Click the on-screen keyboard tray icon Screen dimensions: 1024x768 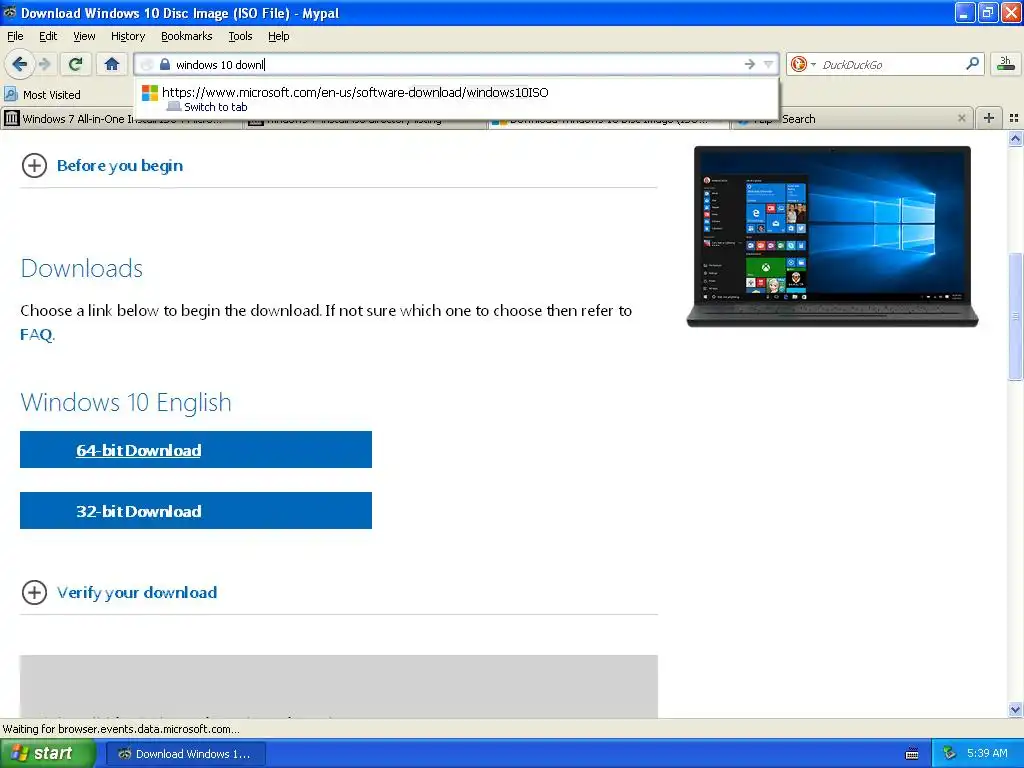tap(912, 754)
